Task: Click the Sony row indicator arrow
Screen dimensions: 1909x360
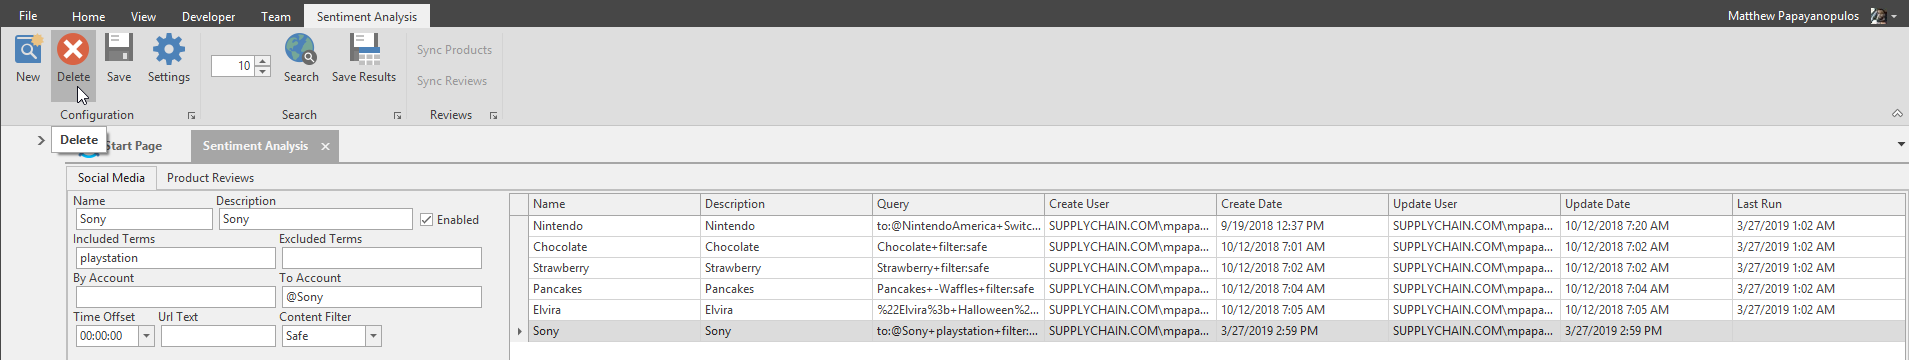Action: click(x=519, y=331)
